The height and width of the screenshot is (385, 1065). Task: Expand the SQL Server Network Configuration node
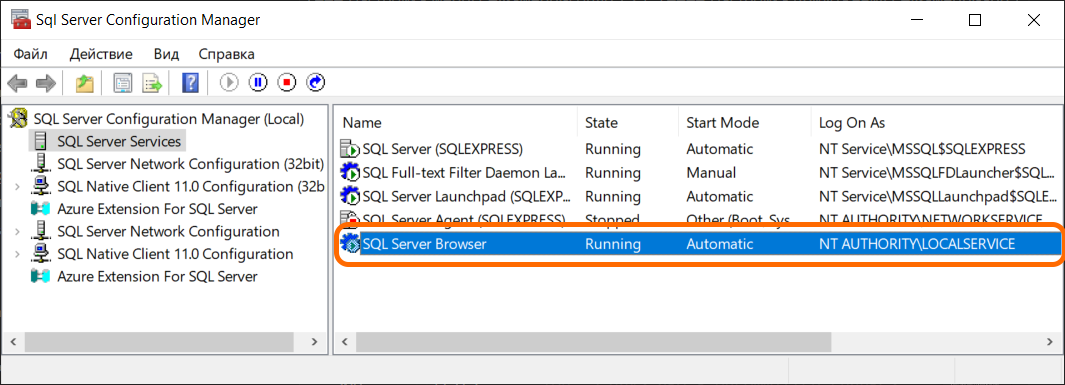(16, 232)
